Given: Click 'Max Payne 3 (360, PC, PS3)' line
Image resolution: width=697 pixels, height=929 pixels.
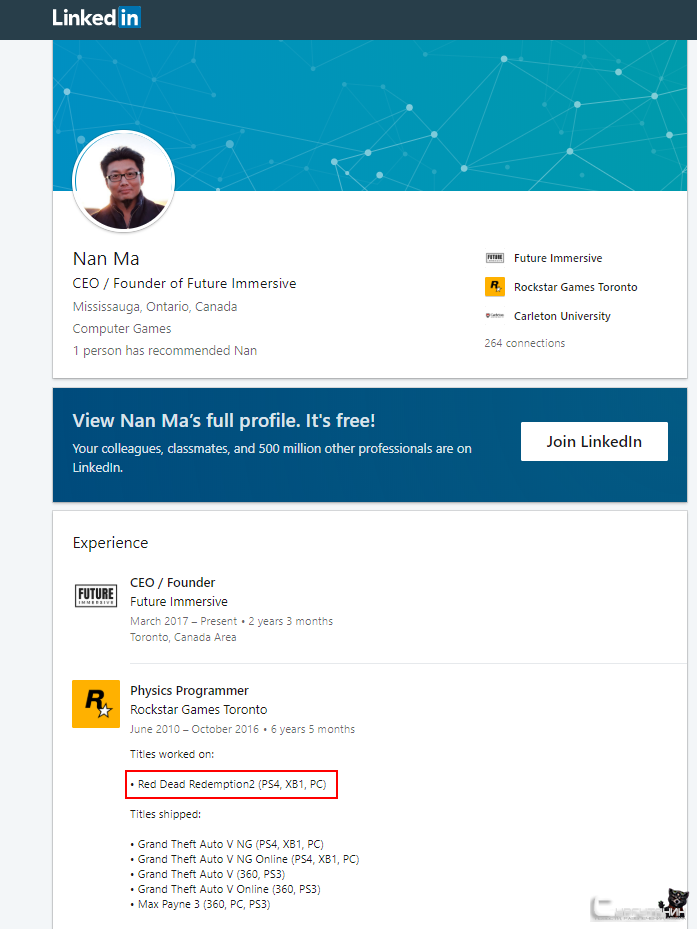Looking at the screenshot, I should coord(200,905).
